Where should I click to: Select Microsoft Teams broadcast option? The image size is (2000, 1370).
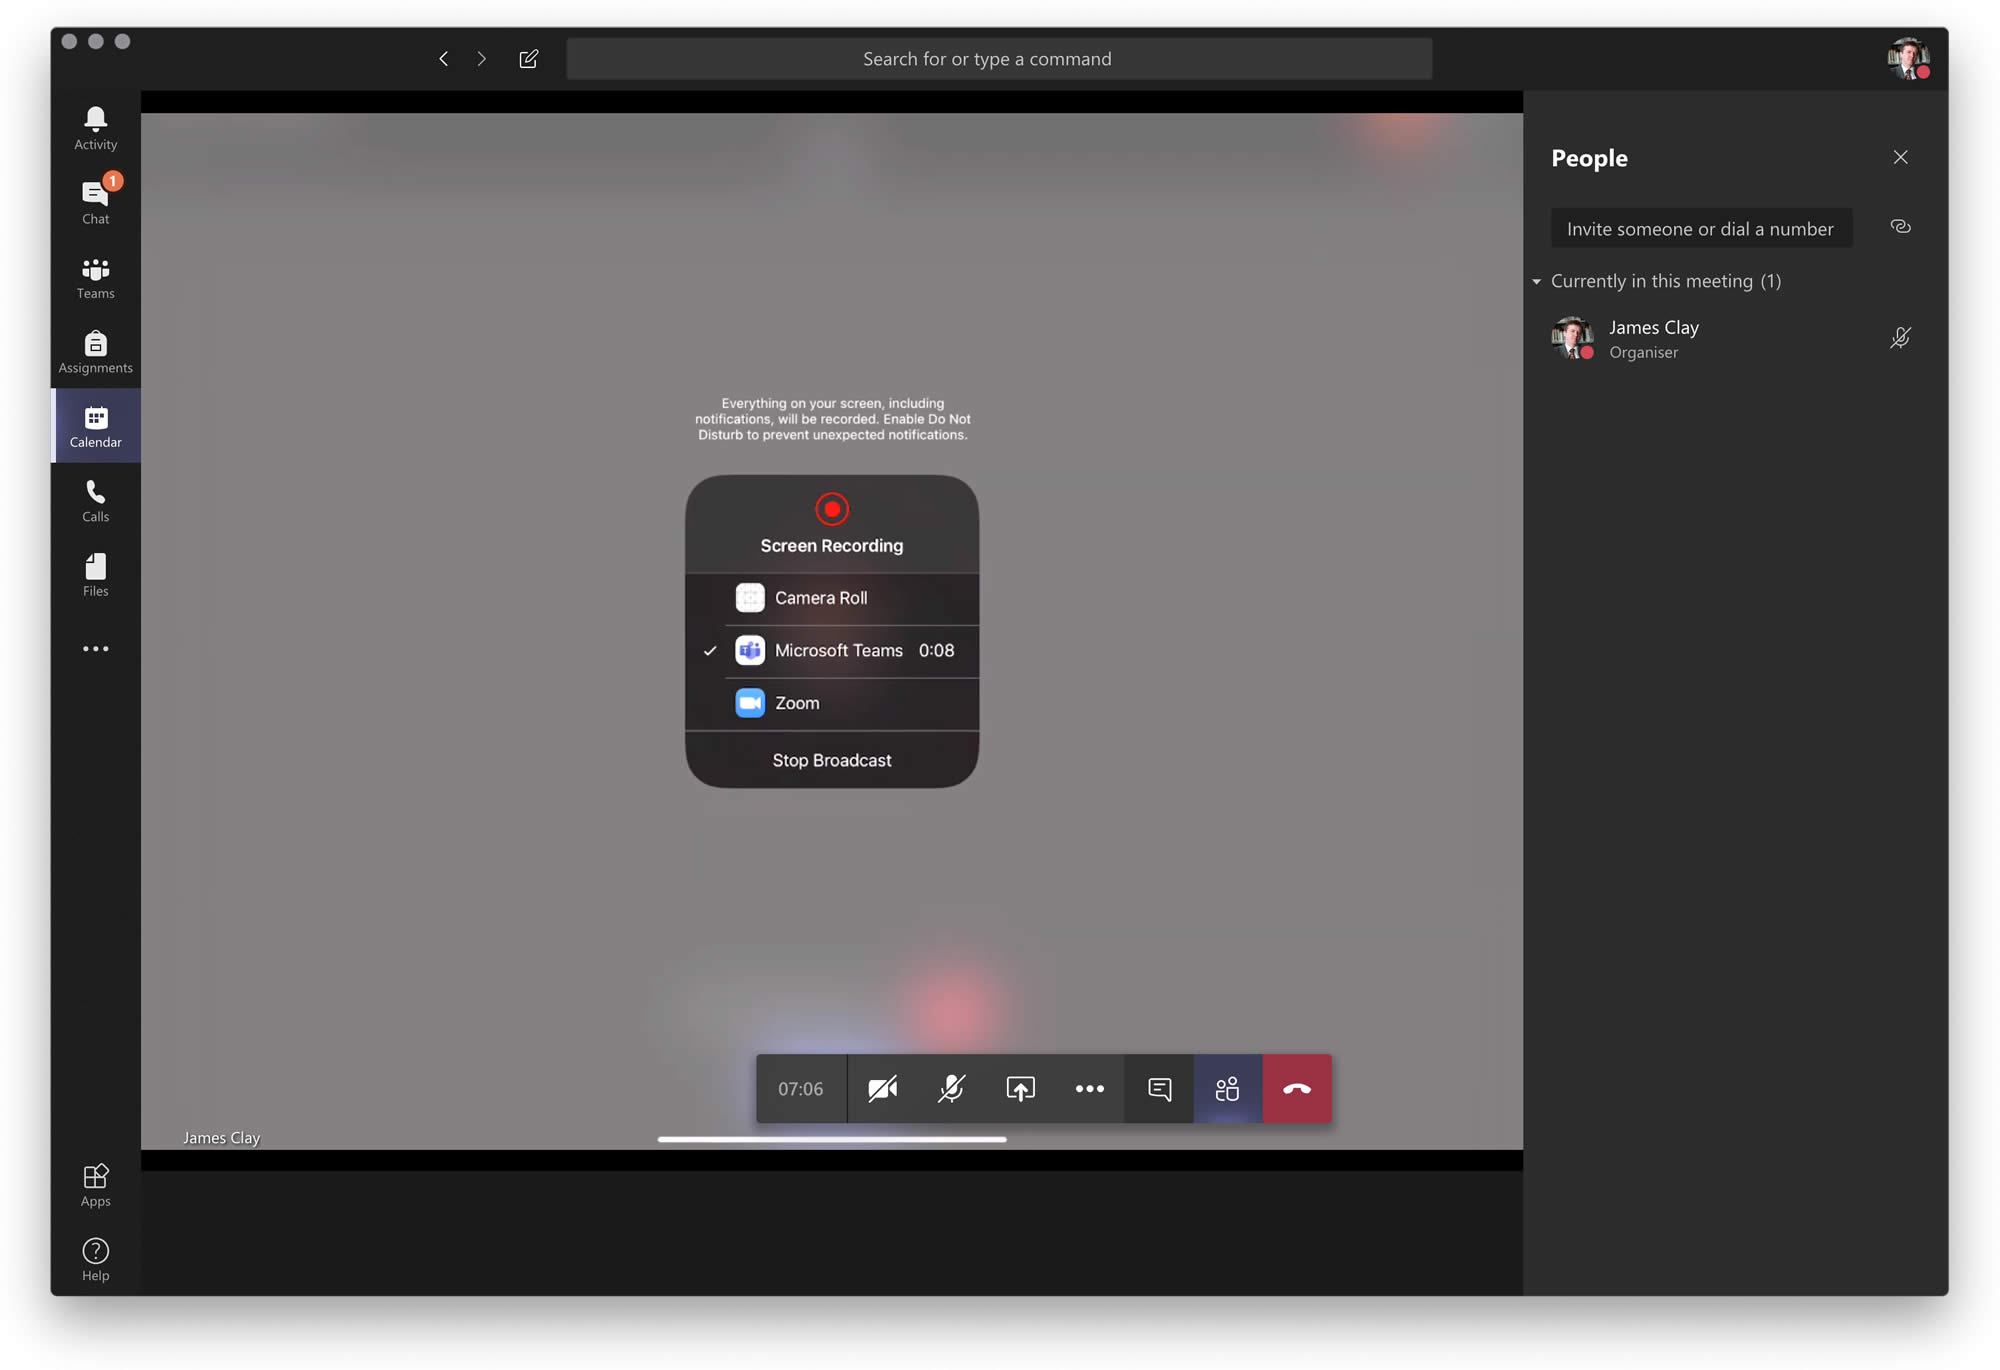[831, 651]
